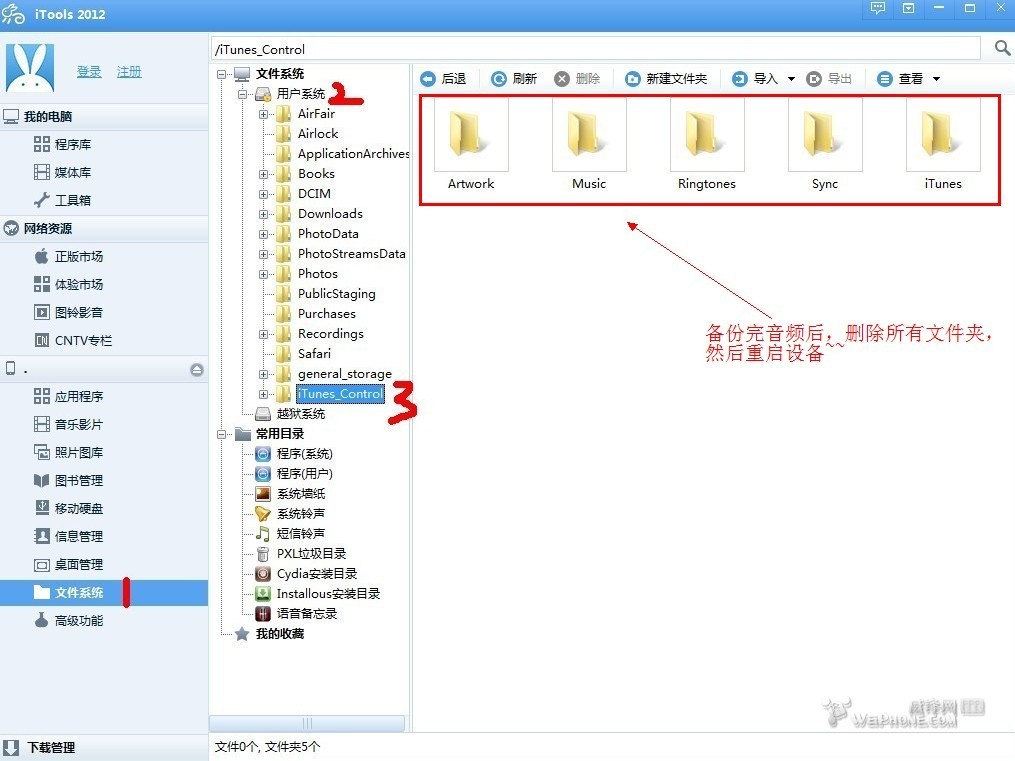
Task: Click the tree panel horizontal scrollbar
Action: 307,723
